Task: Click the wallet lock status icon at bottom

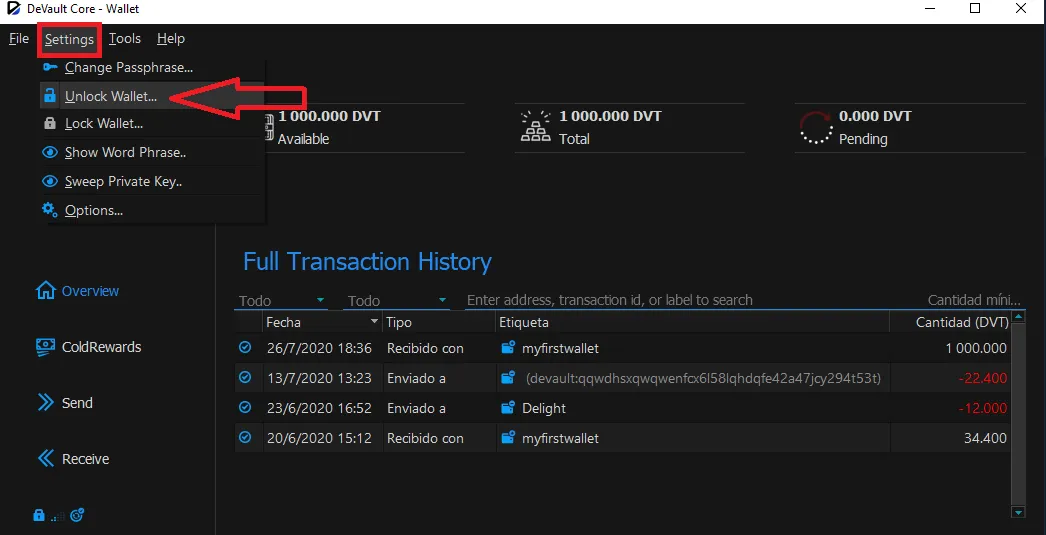Action: coord(39,515)
